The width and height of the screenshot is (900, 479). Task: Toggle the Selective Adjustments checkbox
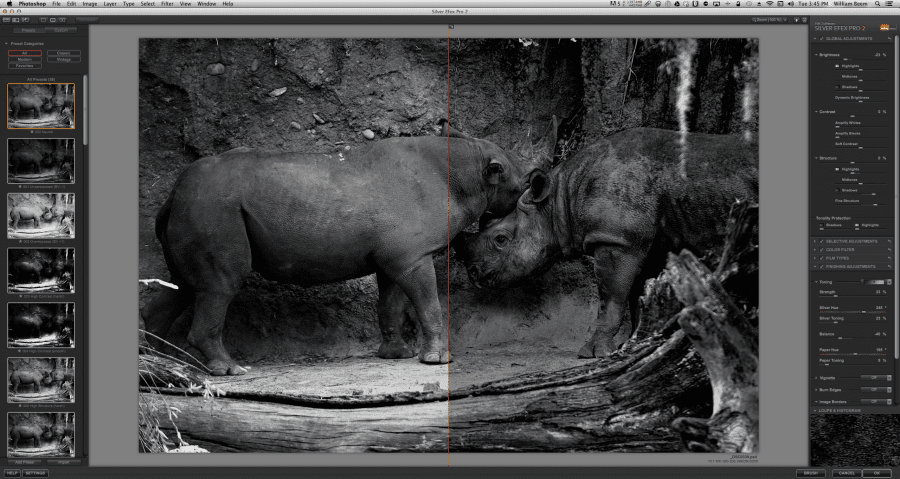pyautogui.click(x=822, y=242)
